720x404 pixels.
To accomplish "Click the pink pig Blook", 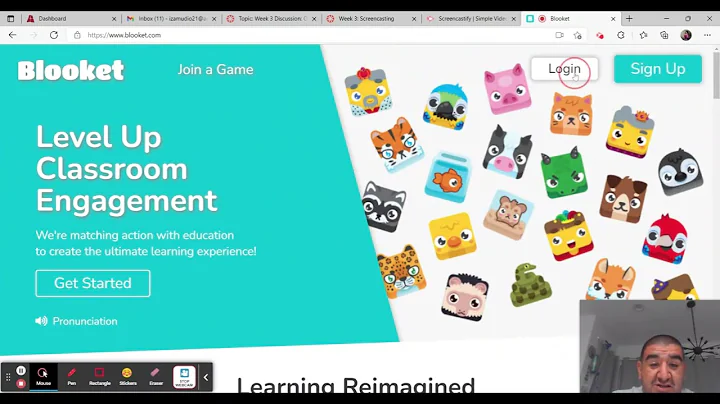I will tap(507, 89).
